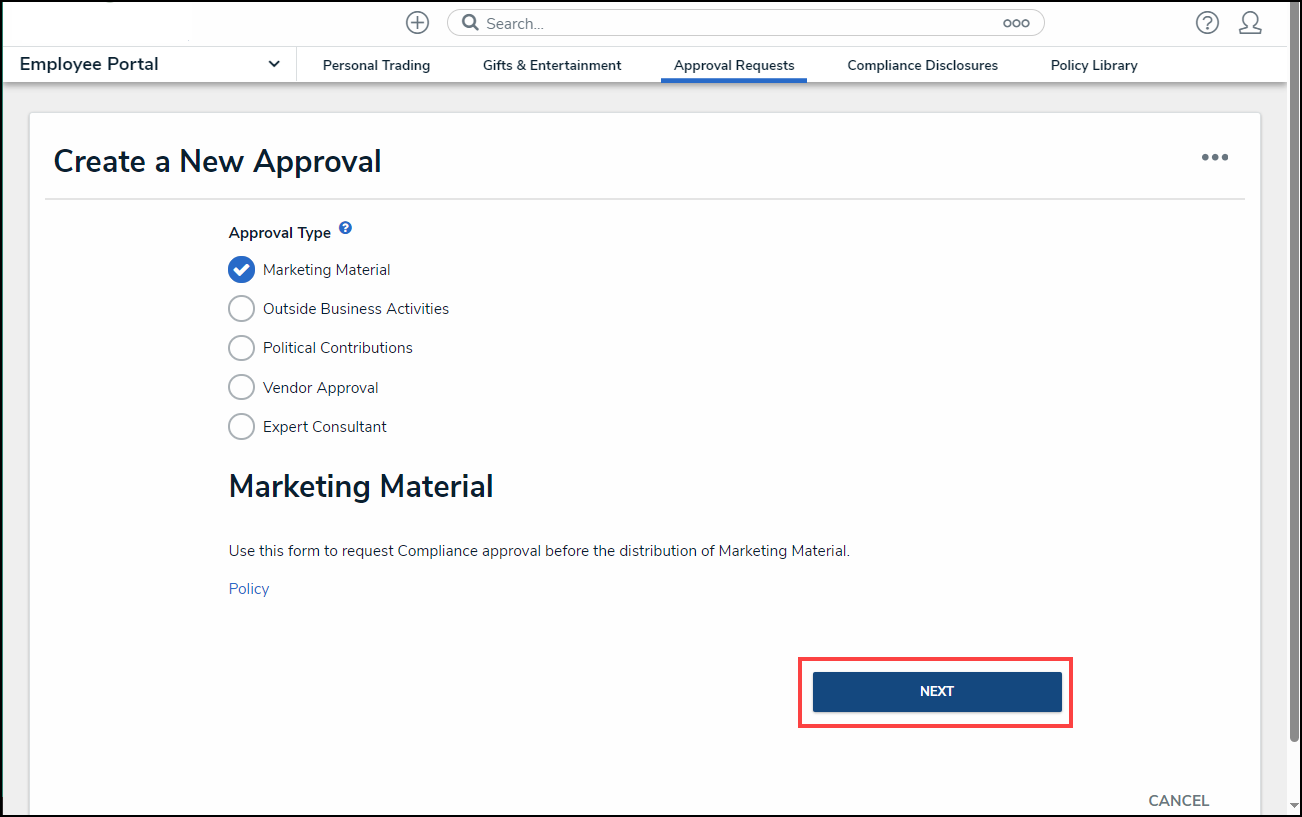Image resolution: width=1302 pixels, height=817 pixels.
Task: Open the three-dot more options menu
Action: [1215, 158]
